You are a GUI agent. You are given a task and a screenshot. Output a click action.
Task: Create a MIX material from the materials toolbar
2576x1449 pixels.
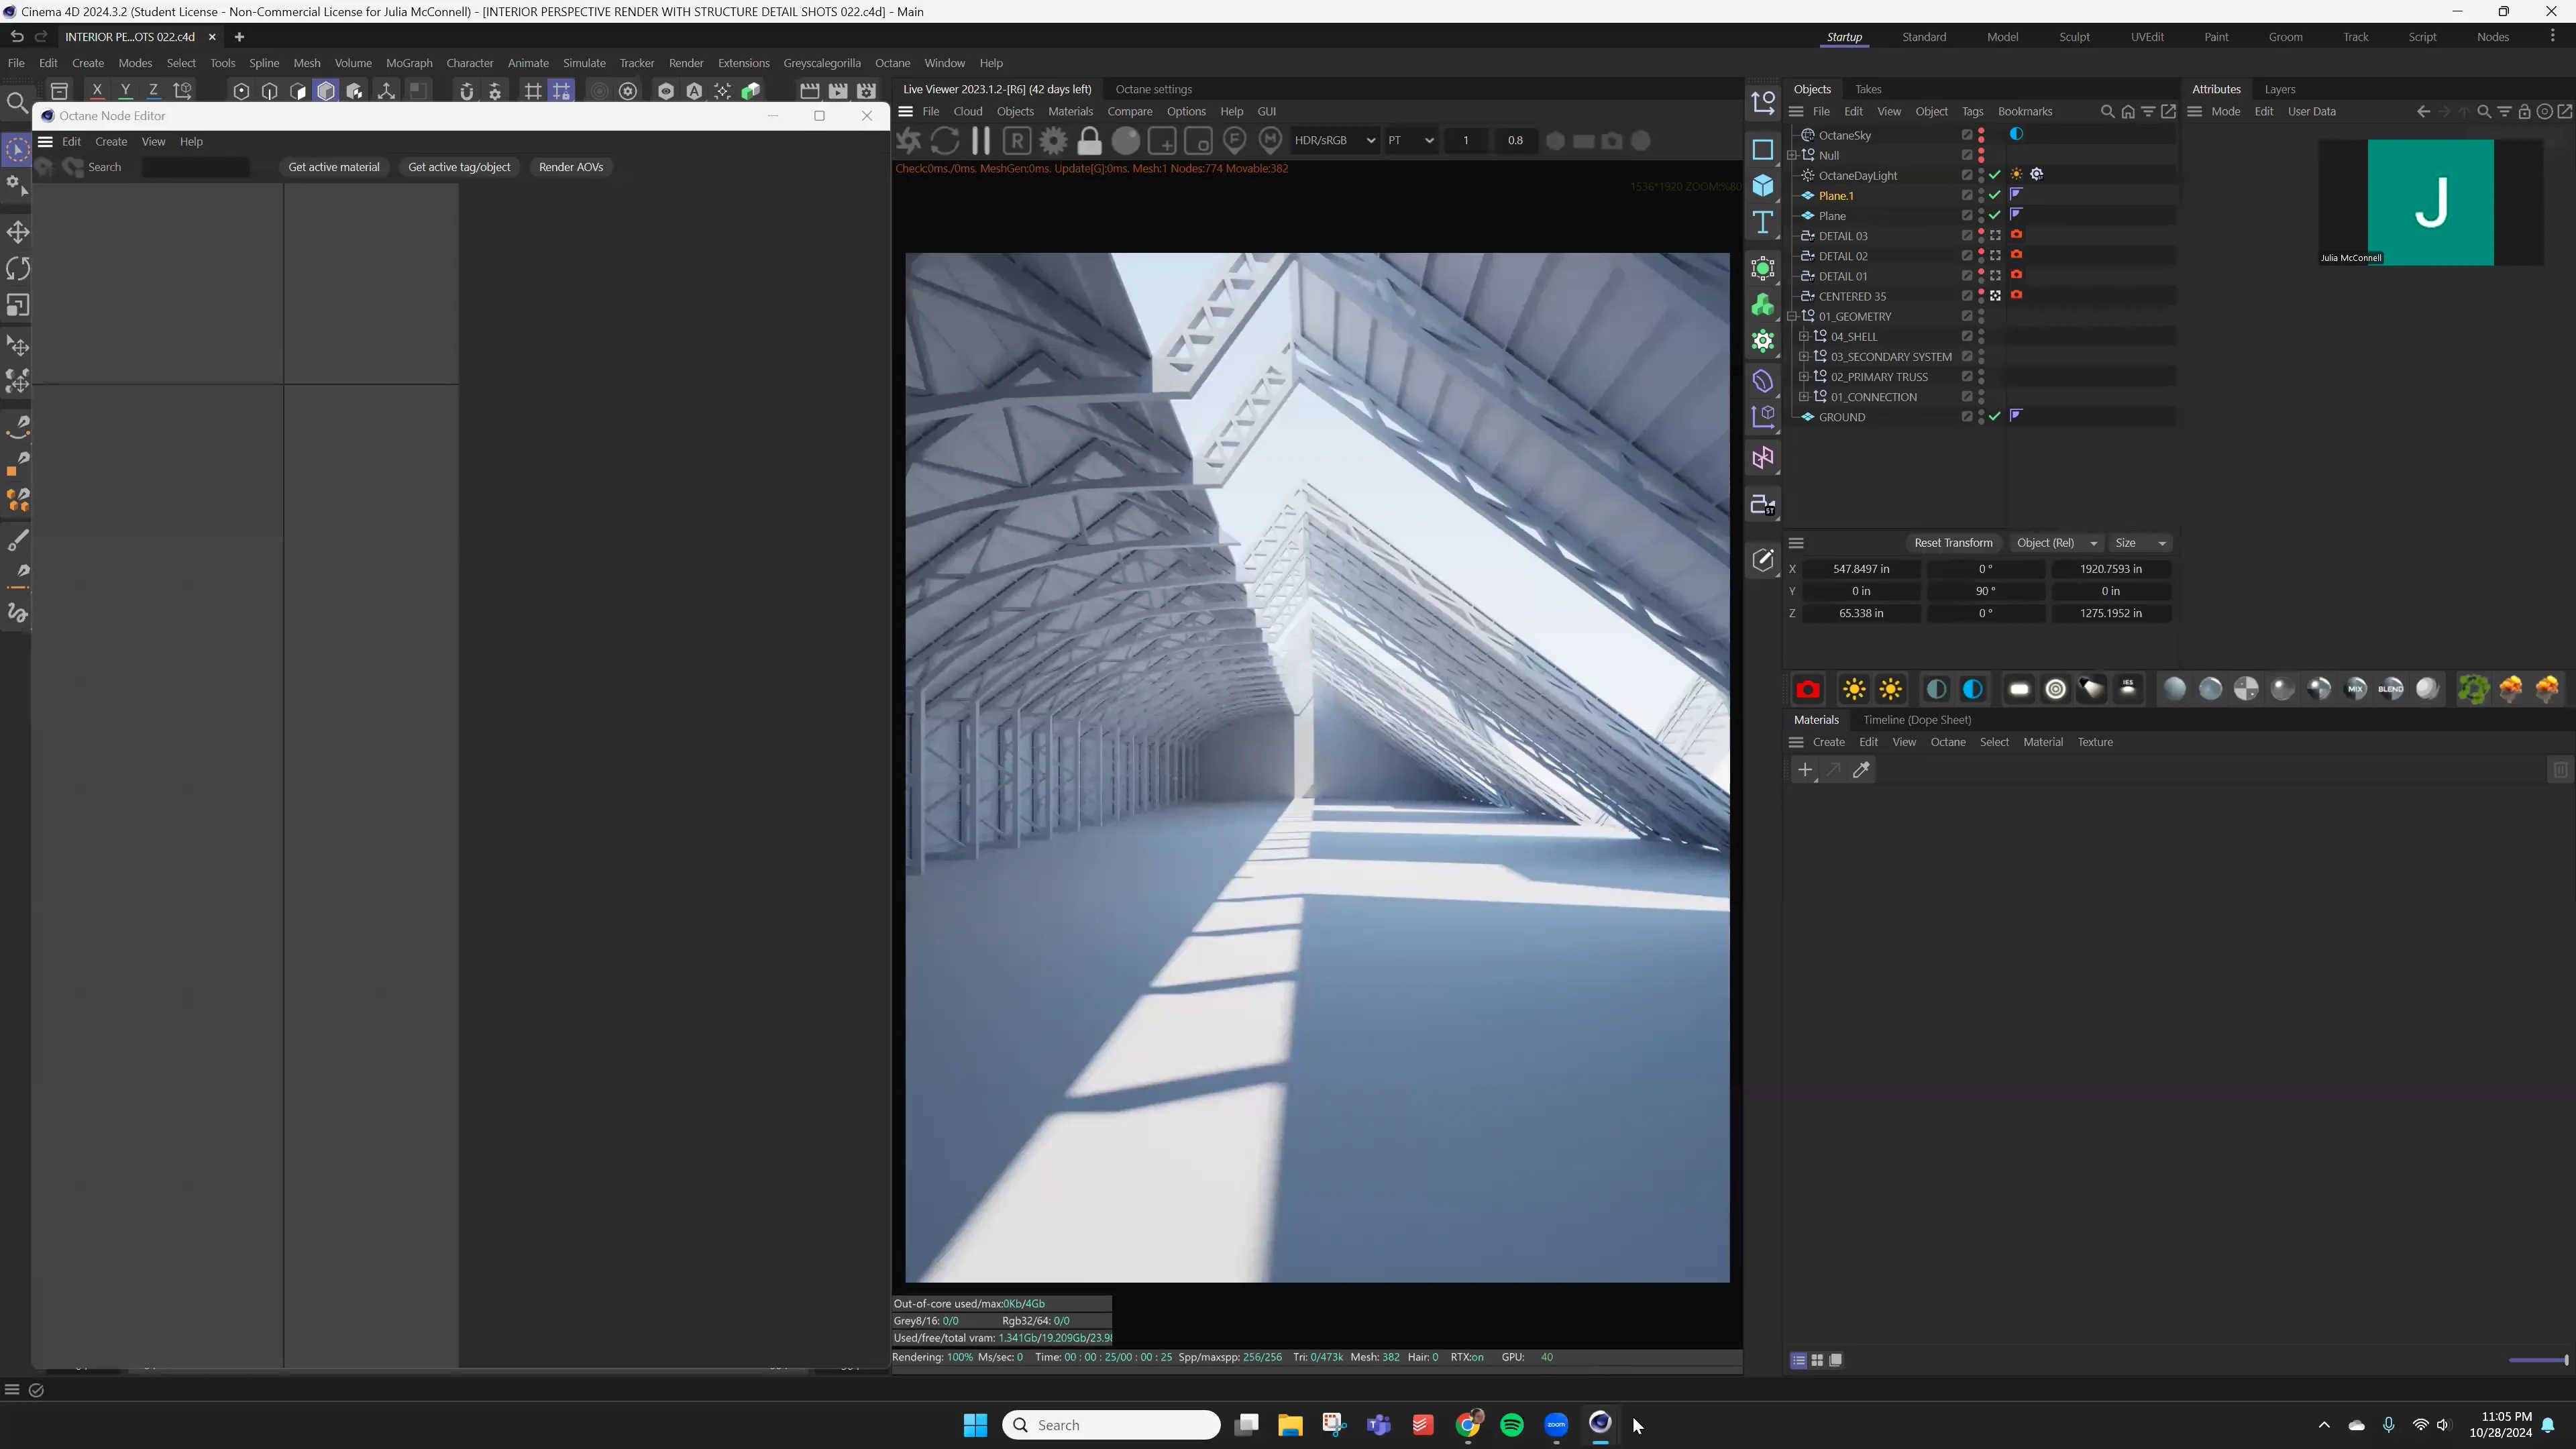(x=2356, y=689)
